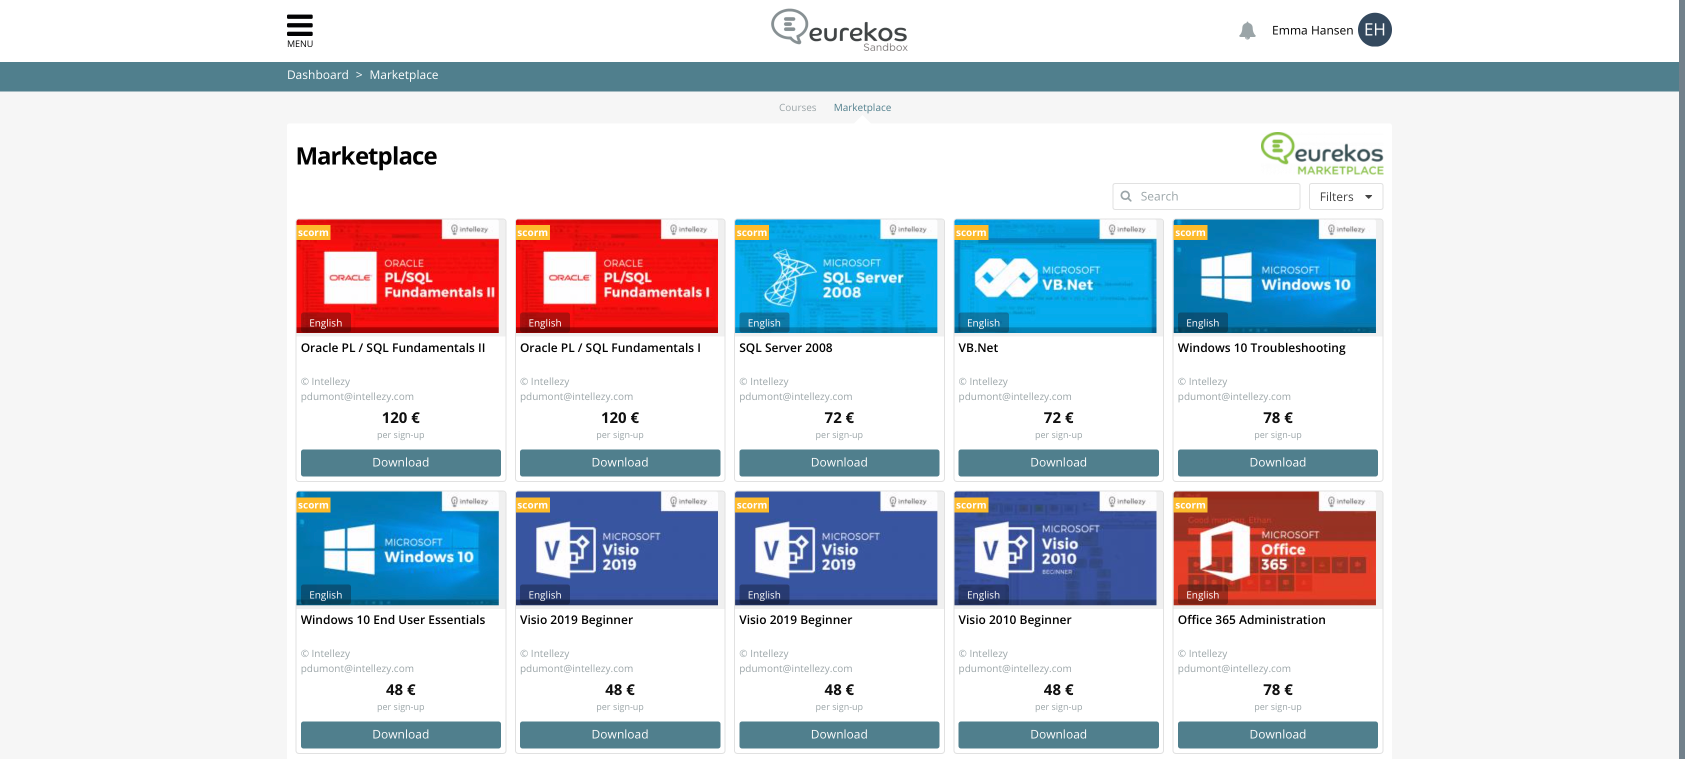Expand the Filters dropdown
Viewport: 1685px width, 759px height.
coord(1346,196)
